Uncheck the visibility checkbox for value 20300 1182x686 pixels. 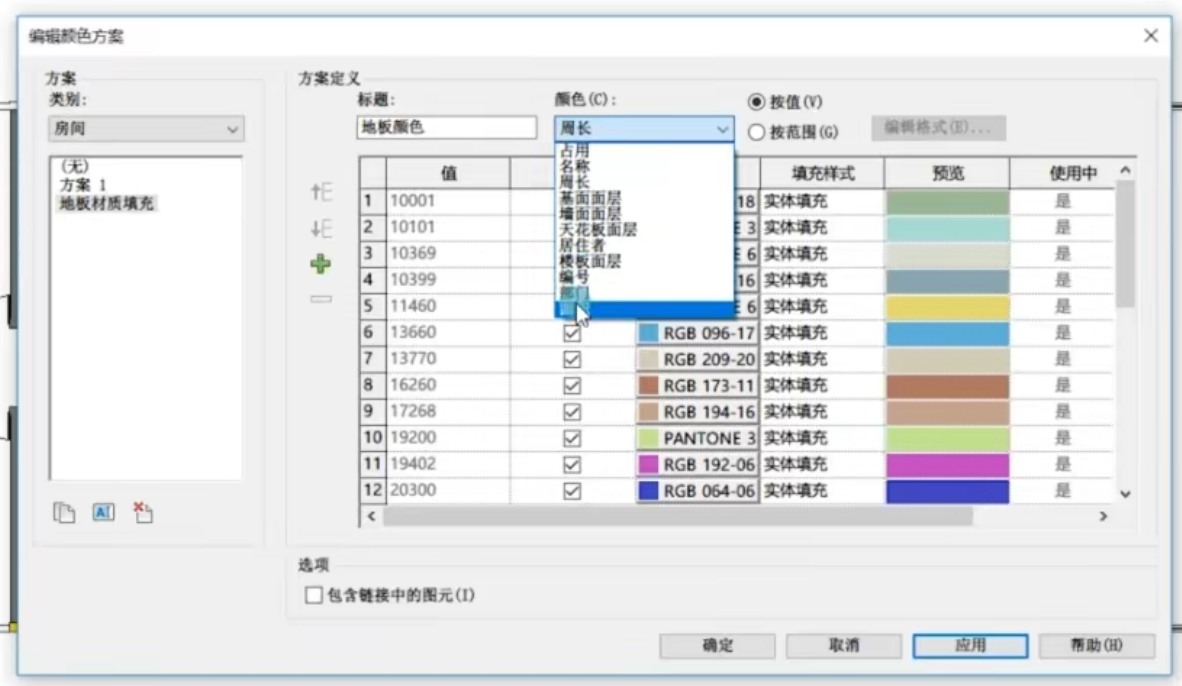point(572,492)
